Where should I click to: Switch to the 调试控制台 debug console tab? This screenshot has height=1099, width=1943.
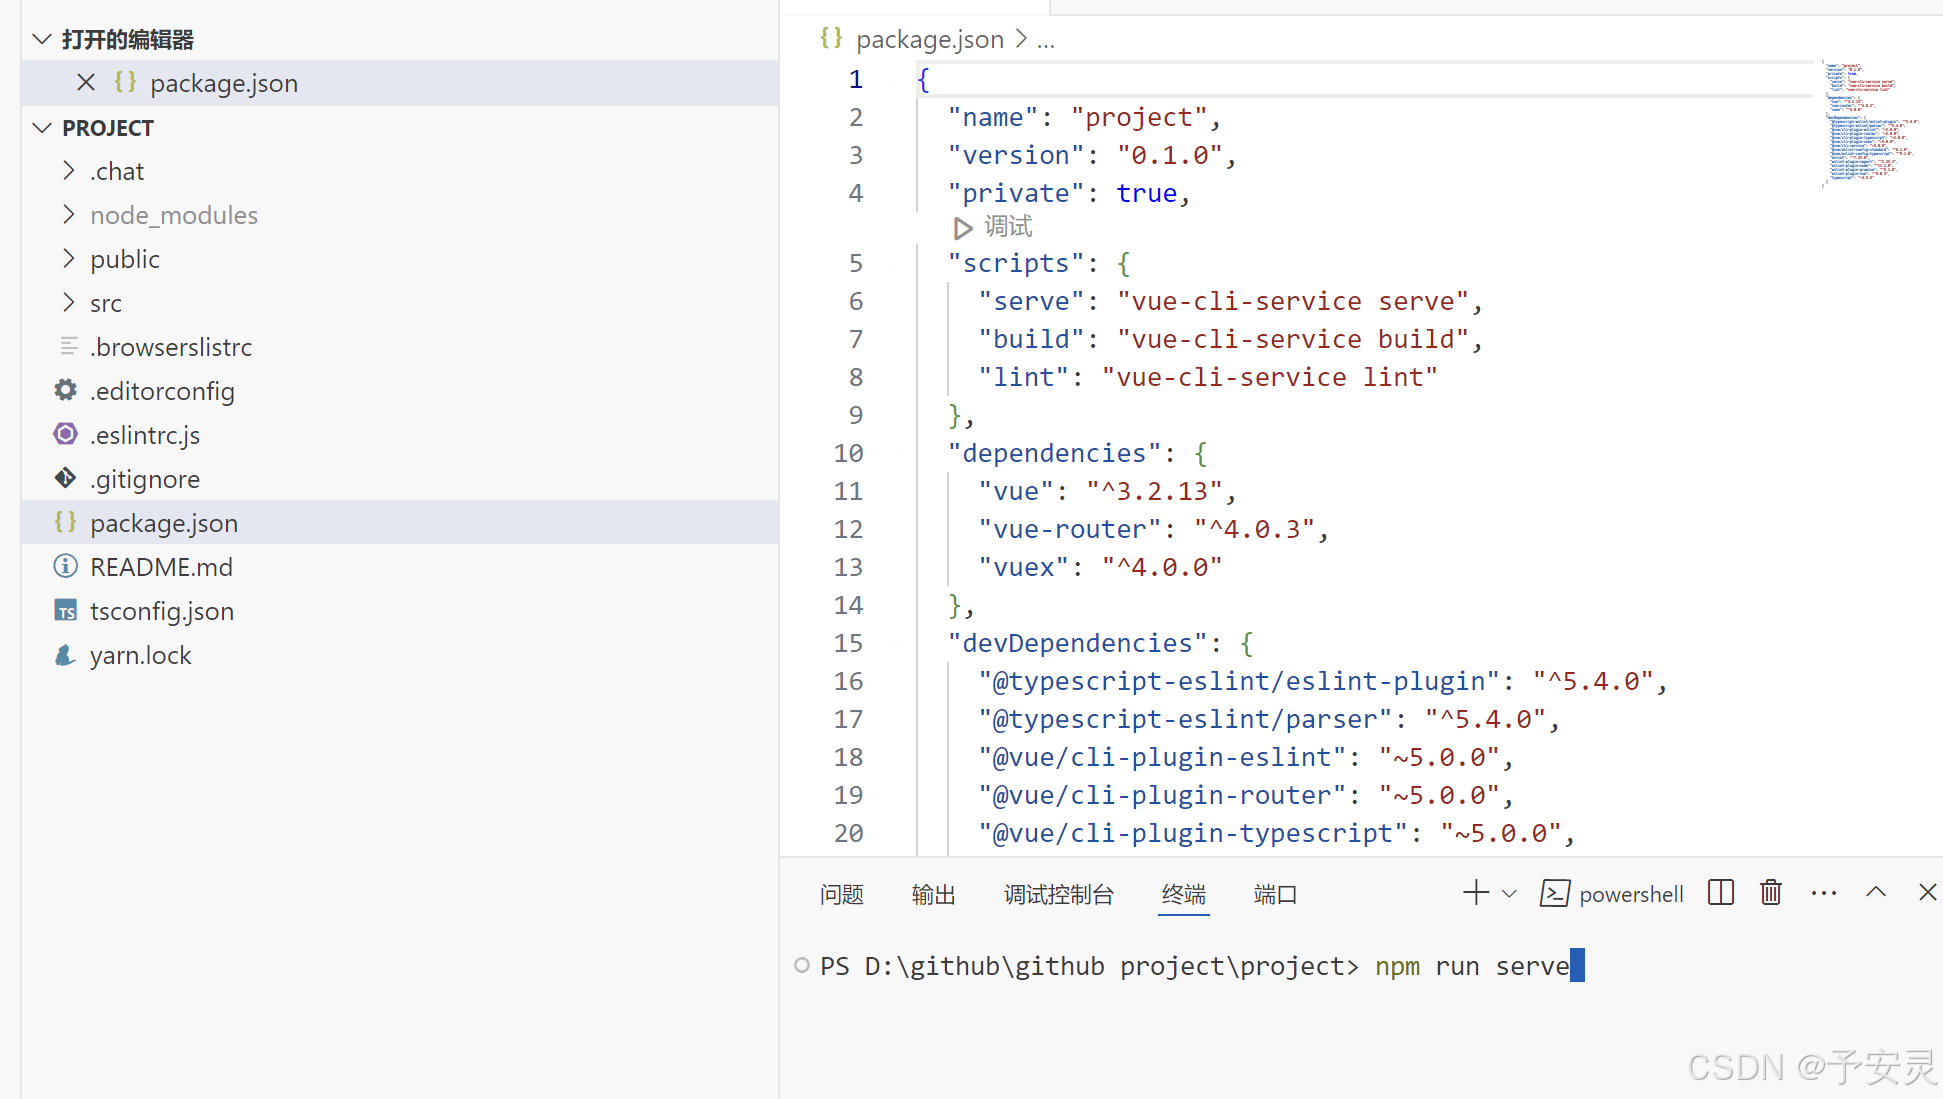(1058, 894)
